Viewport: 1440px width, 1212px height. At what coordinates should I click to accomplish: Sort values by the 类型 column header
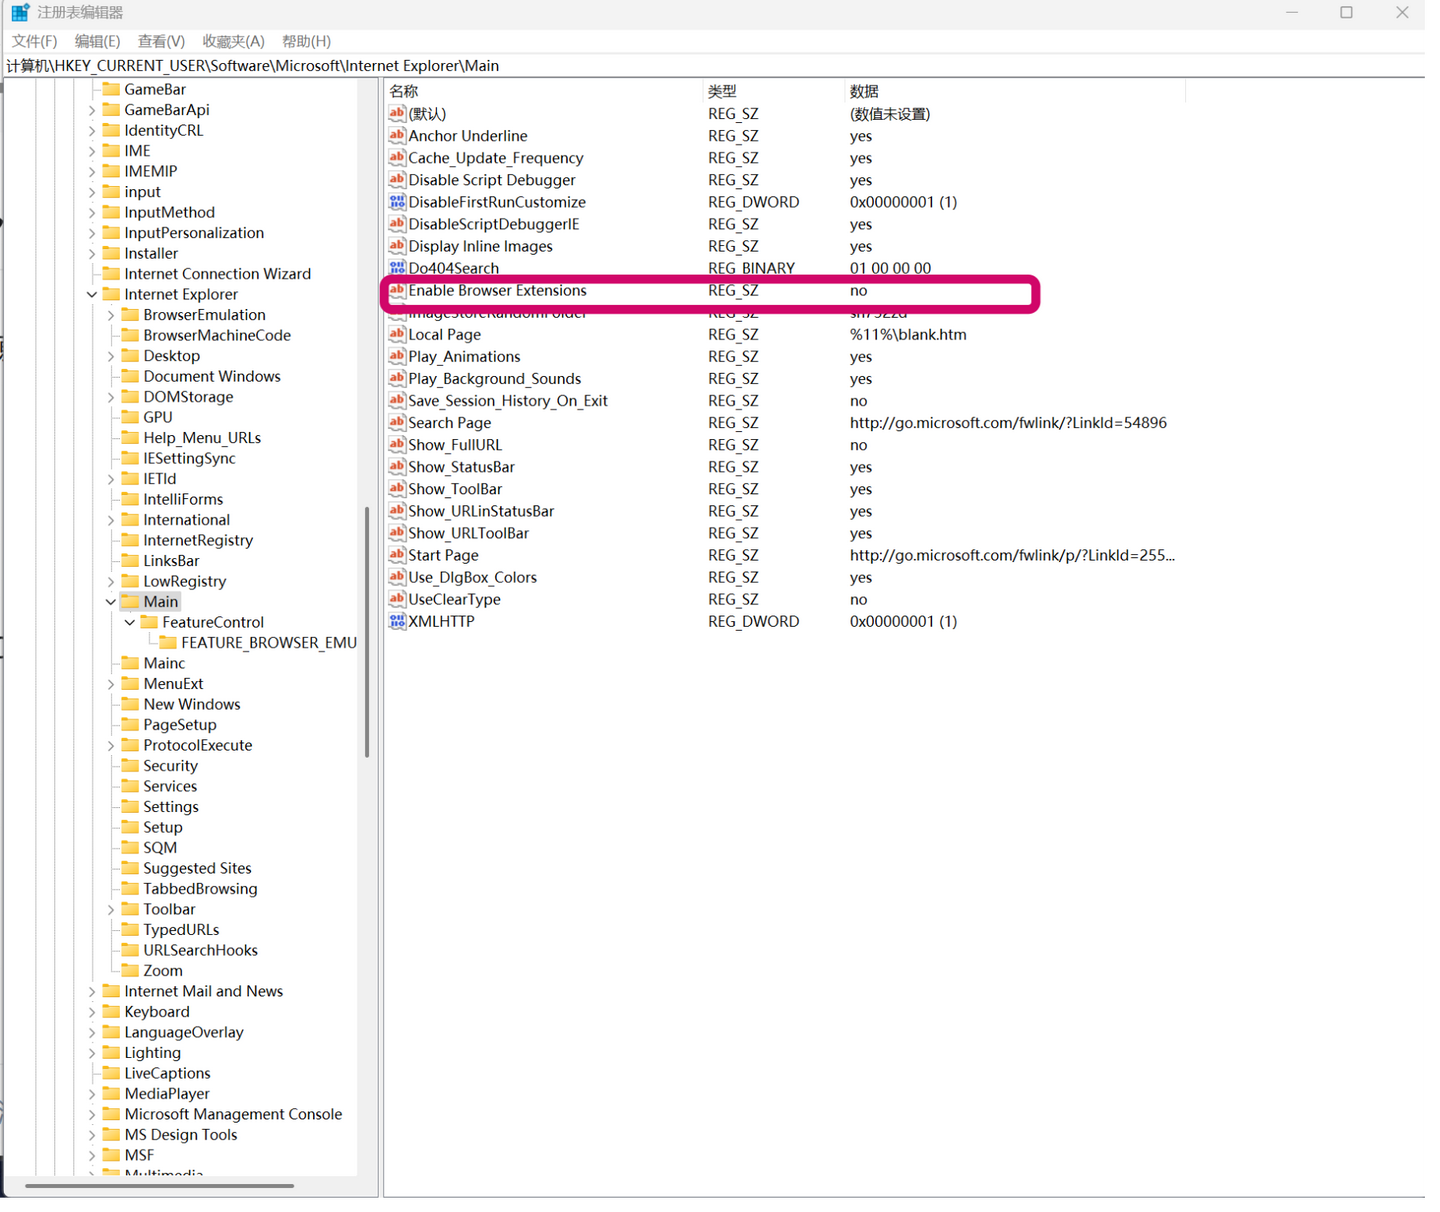coord(774,91)
